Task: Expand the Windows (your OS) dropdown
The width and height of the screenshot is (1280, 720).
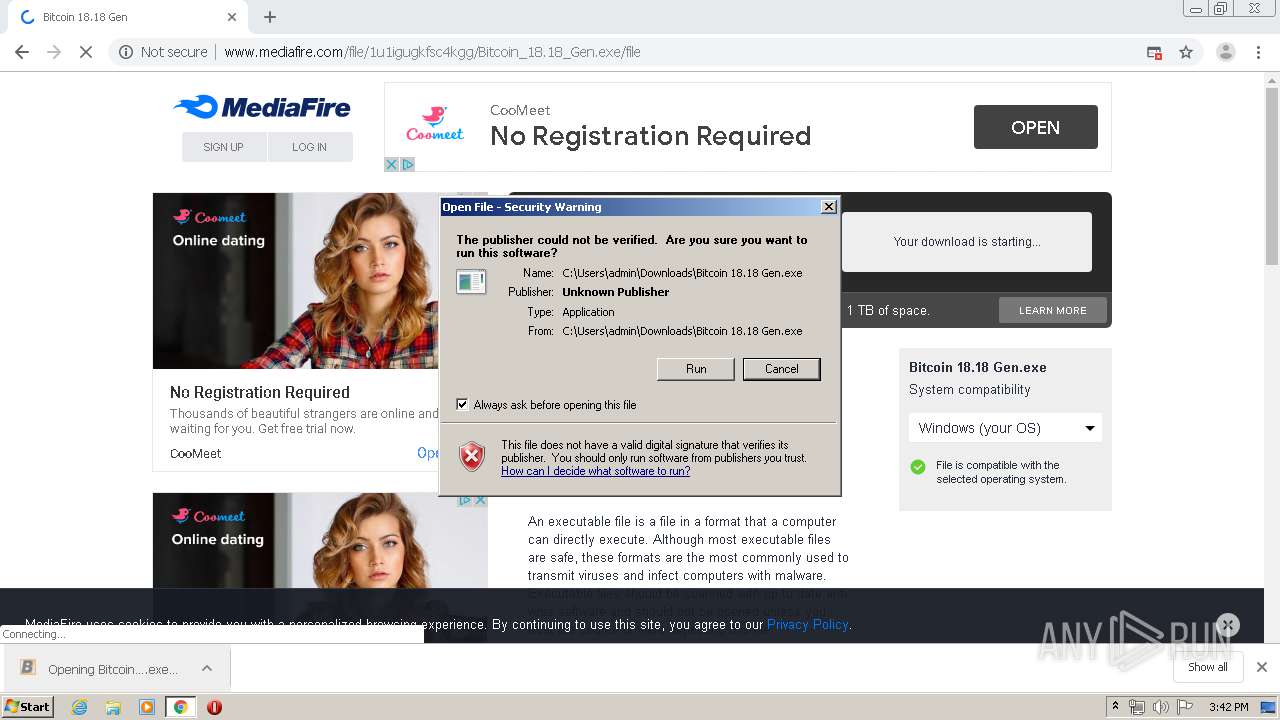Action: pos(1005,428)
